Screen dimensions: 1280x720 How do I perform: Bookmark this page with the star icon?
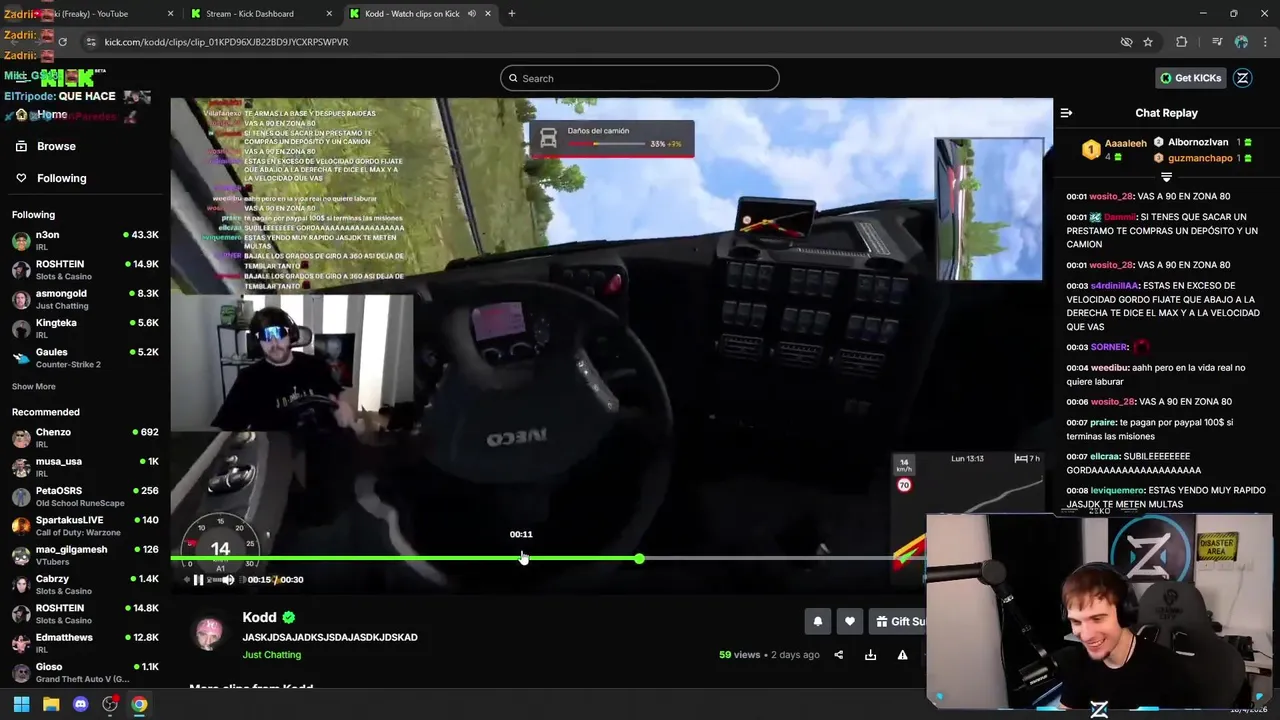click(1148, 42)
